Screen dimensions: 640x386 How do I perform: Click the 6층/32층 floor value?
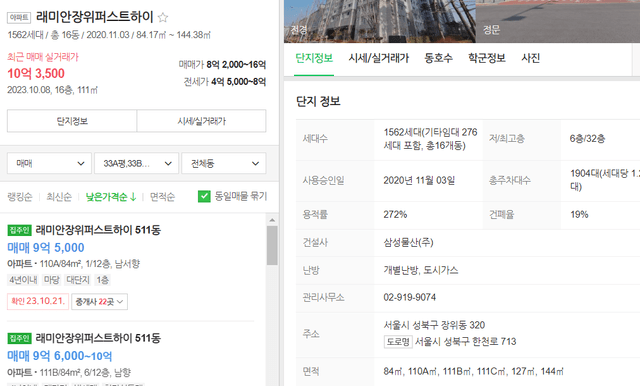pyautogui.click(x=587, y=139)
